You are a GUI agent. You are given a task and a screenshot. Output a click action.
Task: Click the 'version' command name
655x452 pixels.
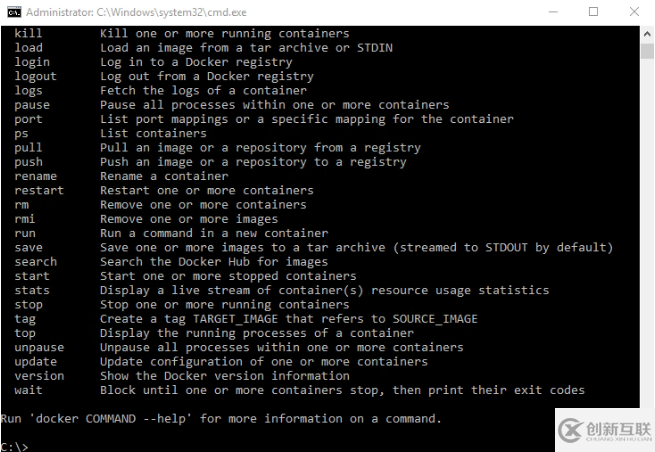pyautogui.click(x=39, y=376)
